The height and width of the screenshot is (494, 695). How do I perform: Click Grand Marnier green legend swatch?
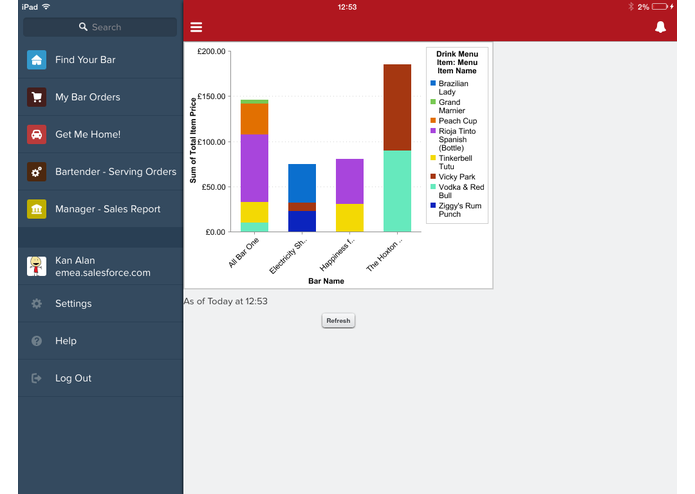click(x=433, y=101)
